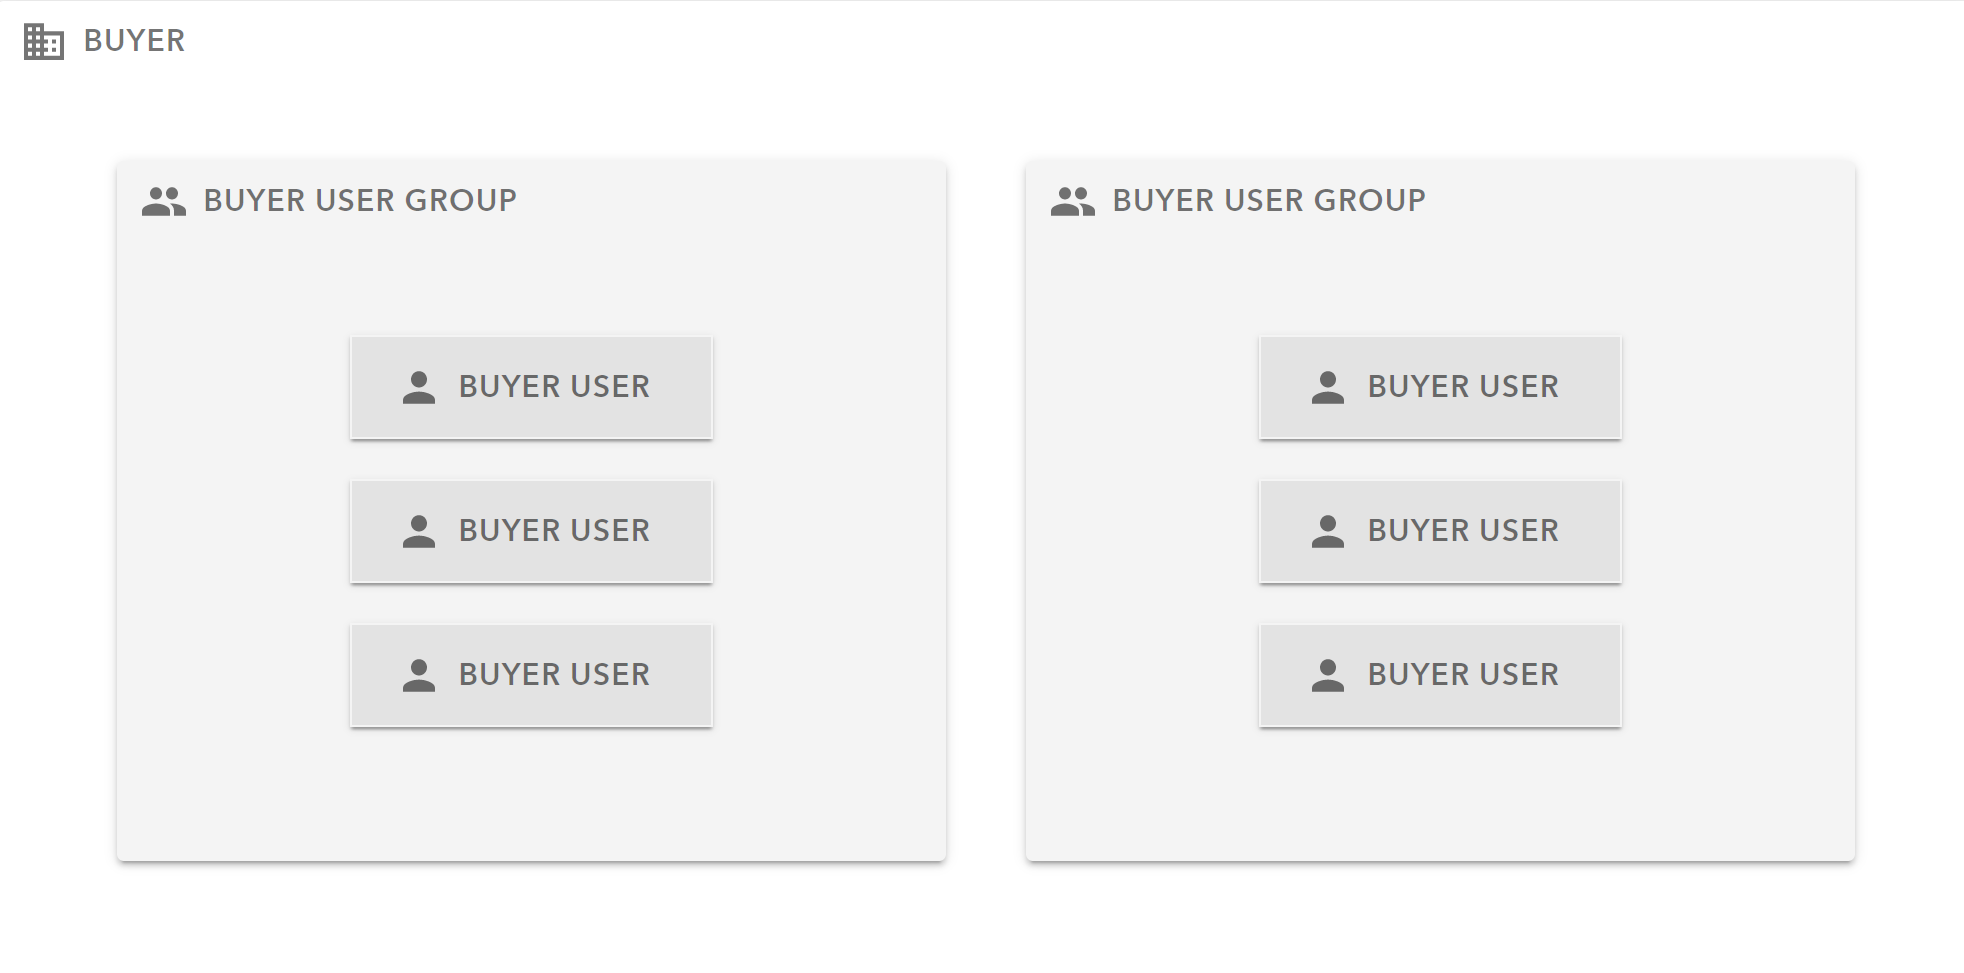Click the group icon of left Buyer User Group

pyautogui.click(x=164, y=202)
